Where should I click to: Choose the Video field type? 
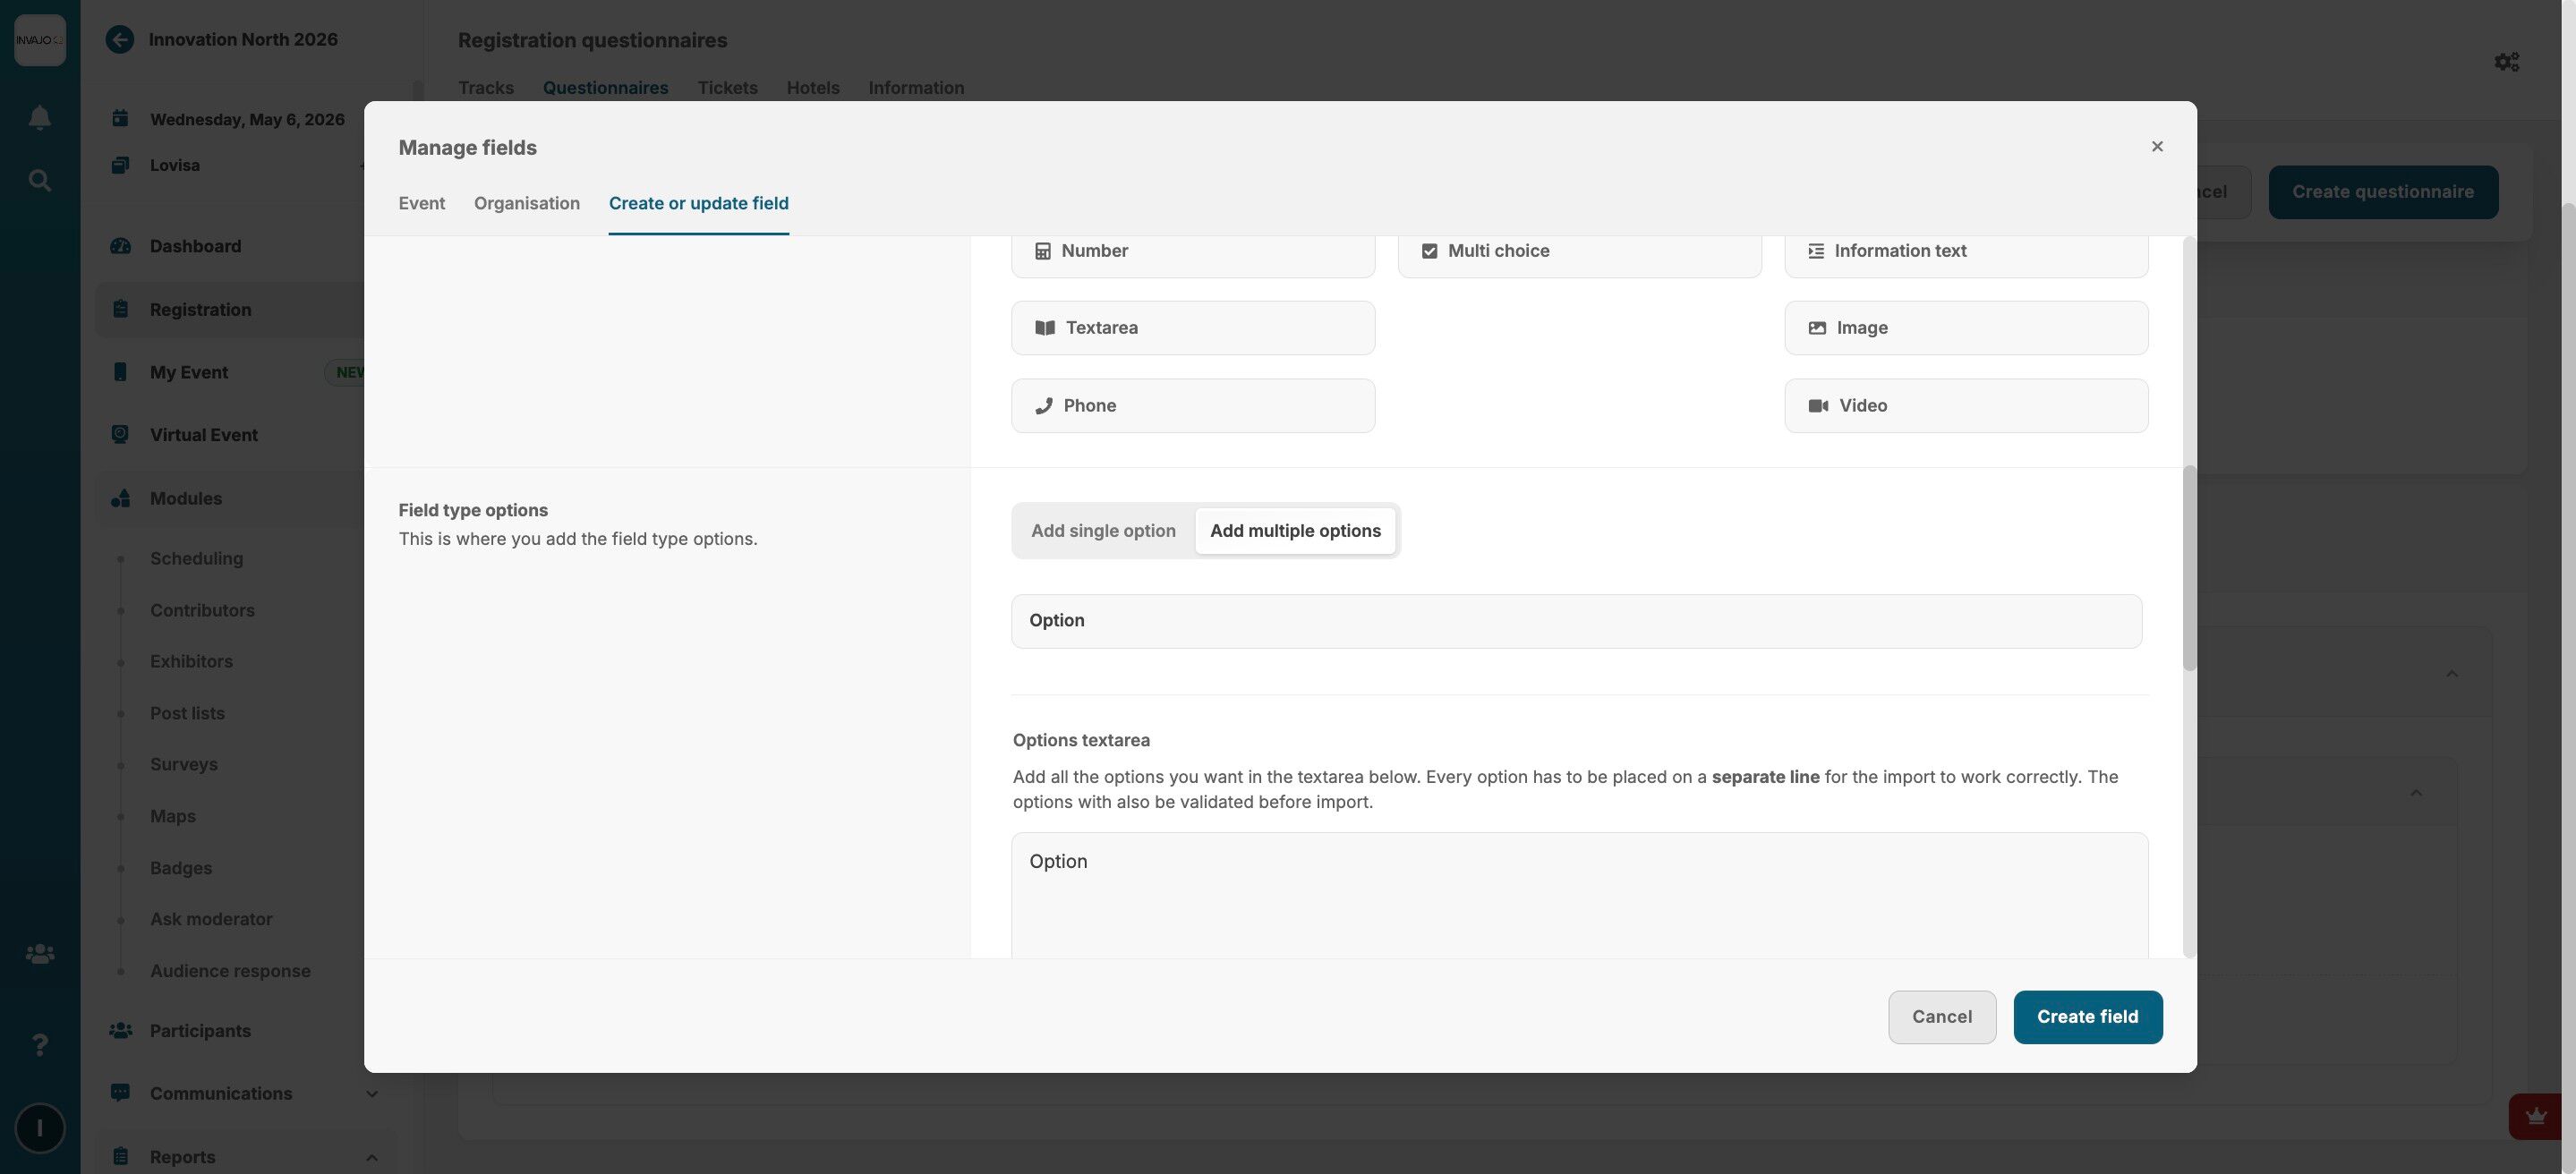[1965, 406]
